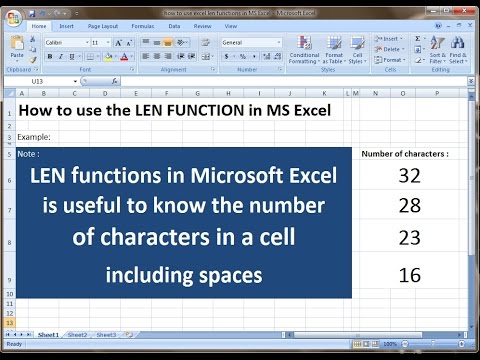The height and width of the screenshot is (360, 480).
Task: Open Font dialog launcher
Action: pyautogui.click(x=132, y=69)
